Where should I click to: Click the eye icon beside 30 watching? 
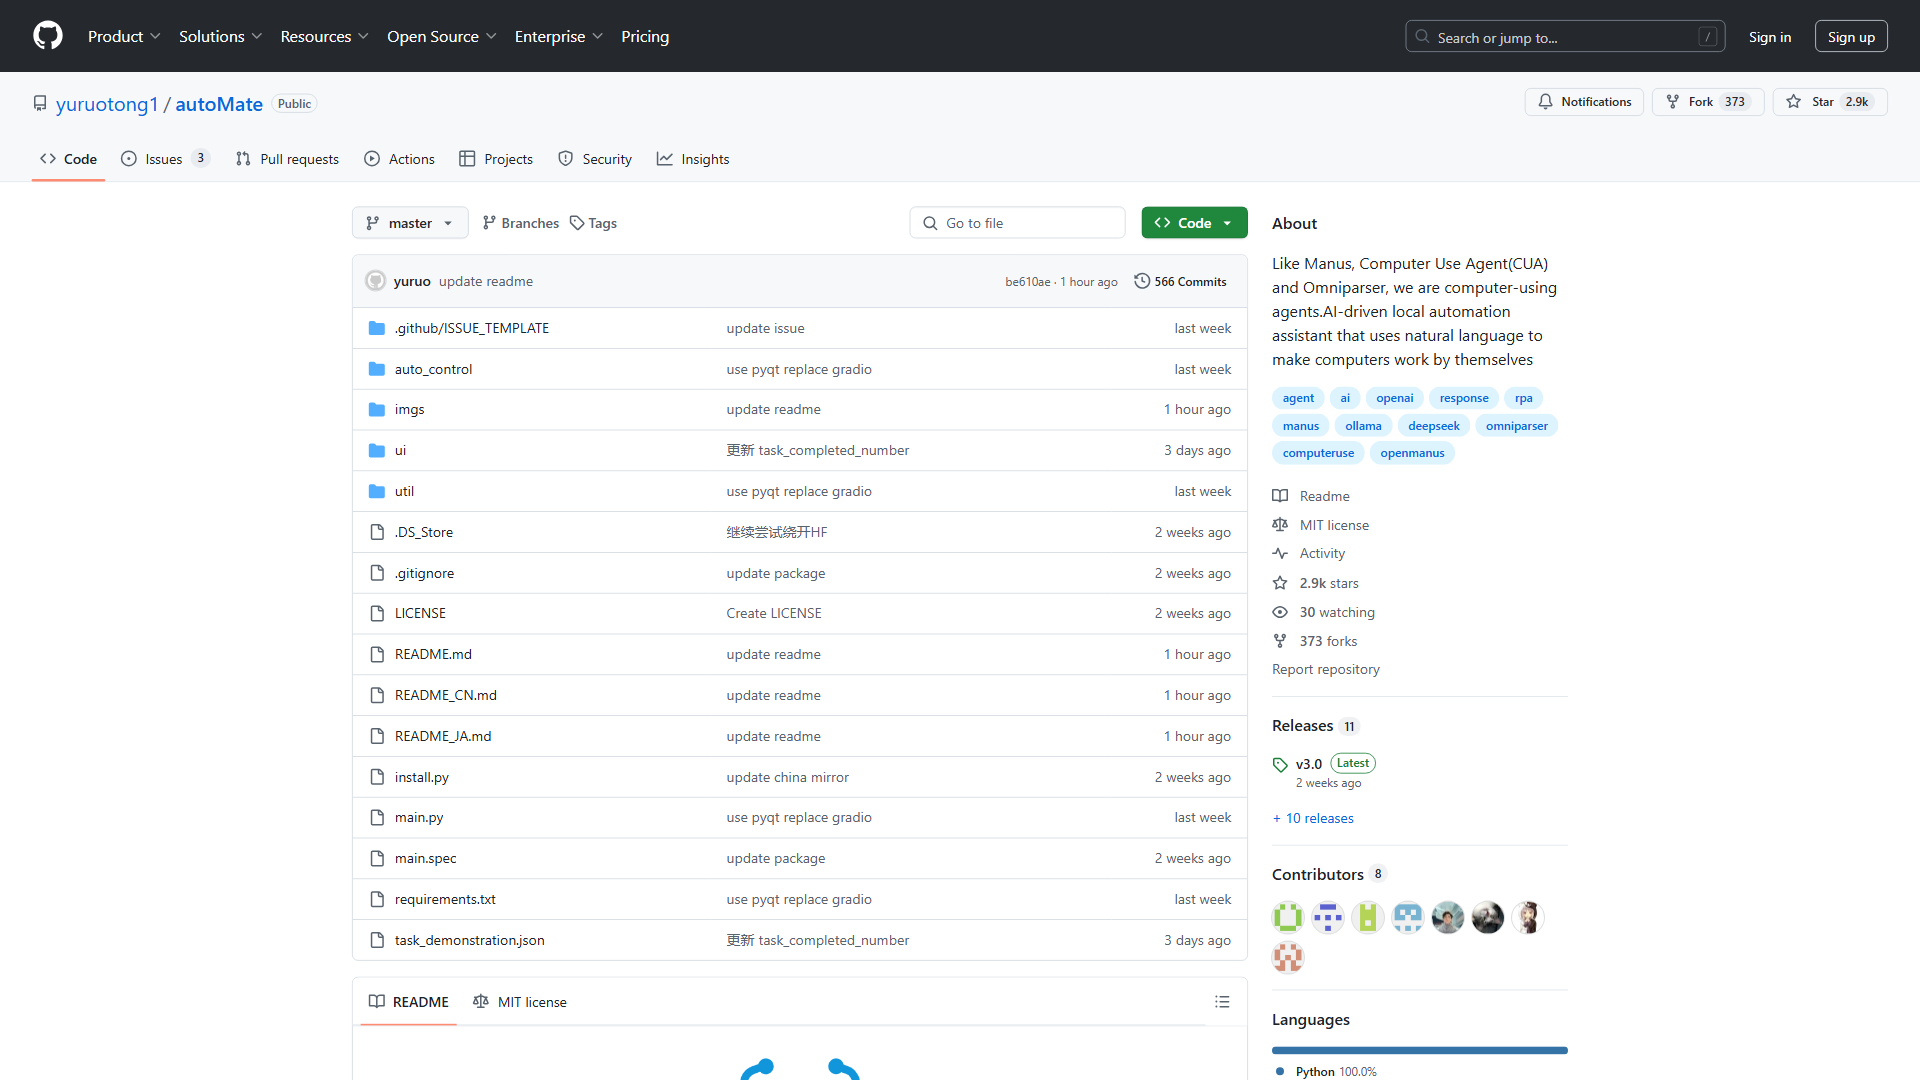pos(1280,612)
